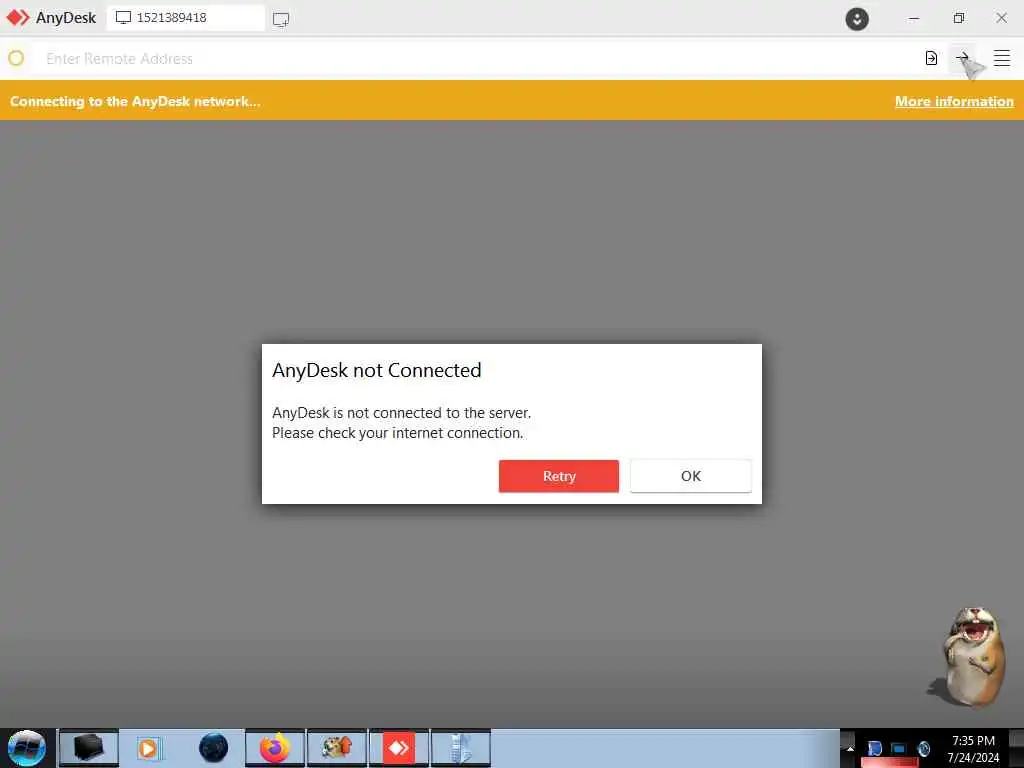
Task: Open the dark globe taskbar app
Action: (x=214, y=748)
